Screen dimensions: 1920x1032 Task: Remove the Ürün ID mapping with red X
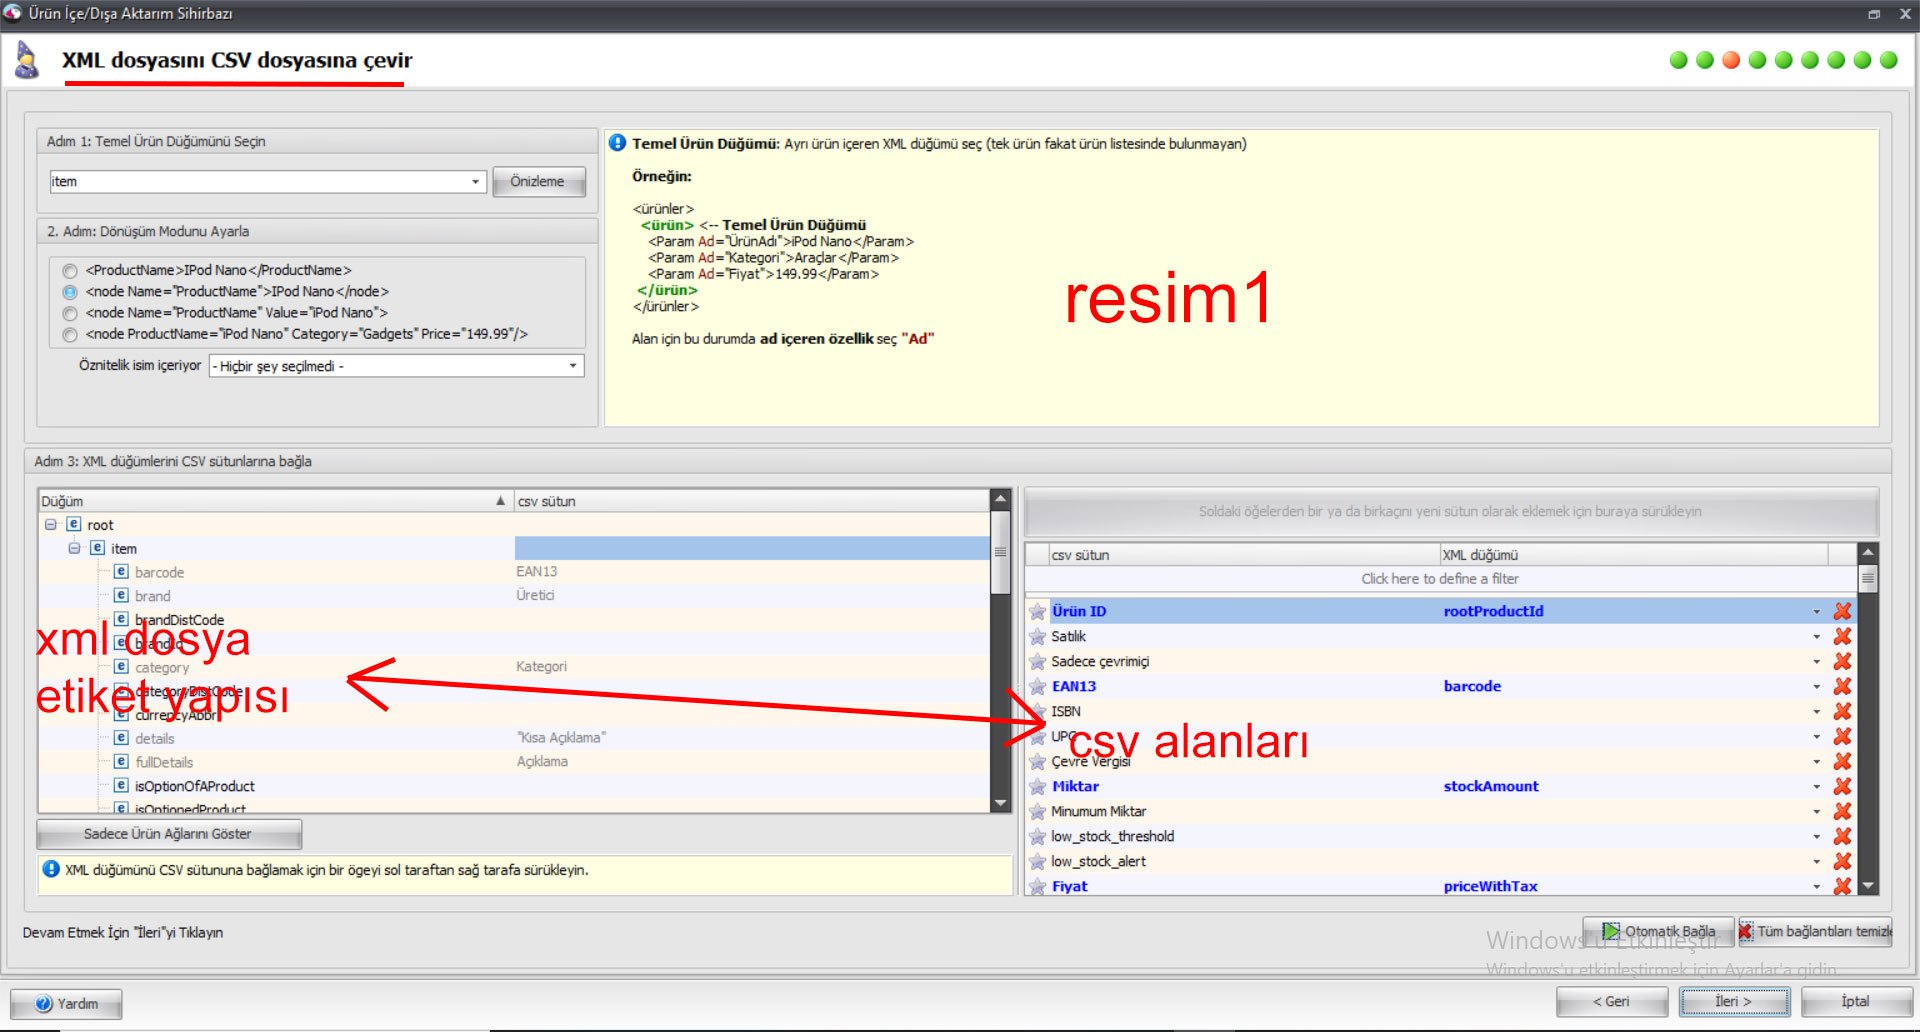1842,611
